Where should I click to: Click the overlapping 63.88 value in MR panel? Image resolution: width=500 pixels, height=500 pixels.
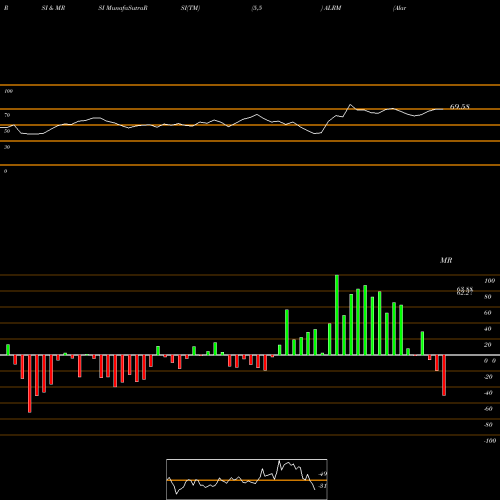click(x=465, y=290)
